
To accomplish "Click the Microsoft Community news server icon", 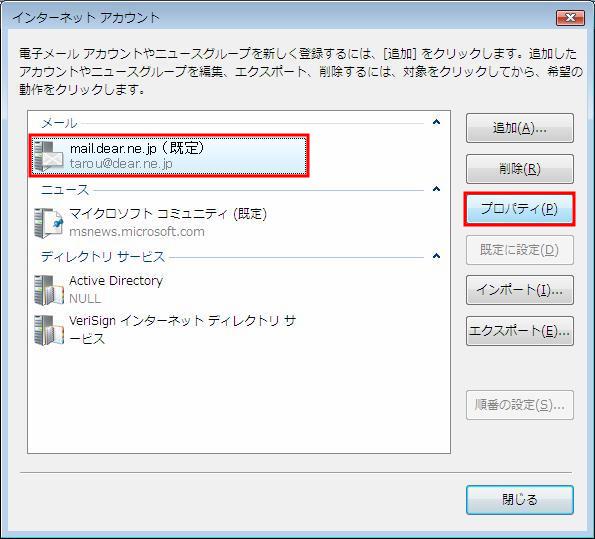I will point(49,223).
